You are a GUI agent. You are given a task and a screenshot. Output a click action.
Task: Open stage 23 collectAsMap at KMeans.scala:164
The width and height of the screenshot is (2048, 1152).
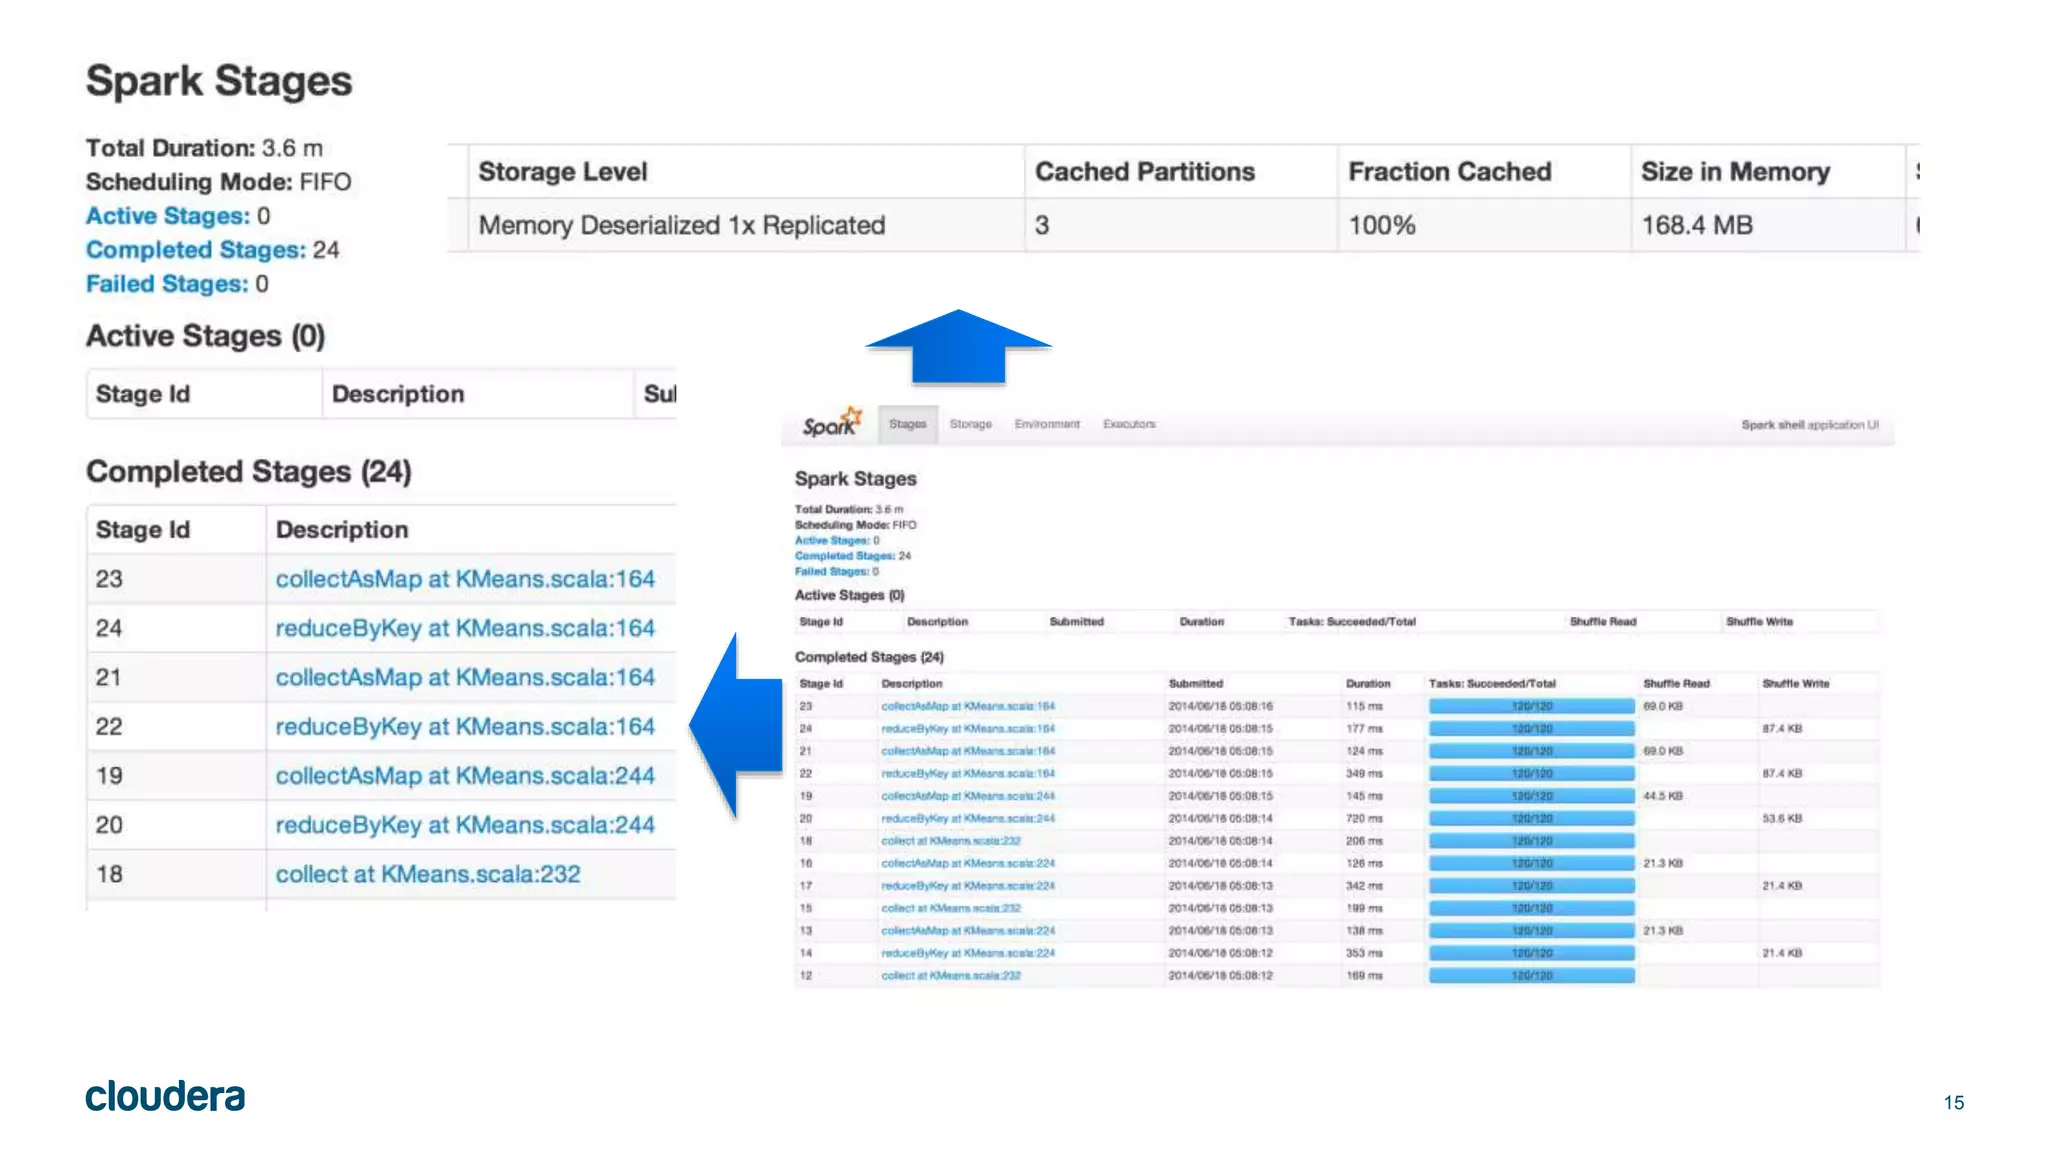pyautogui.click(x=465, y=579)
